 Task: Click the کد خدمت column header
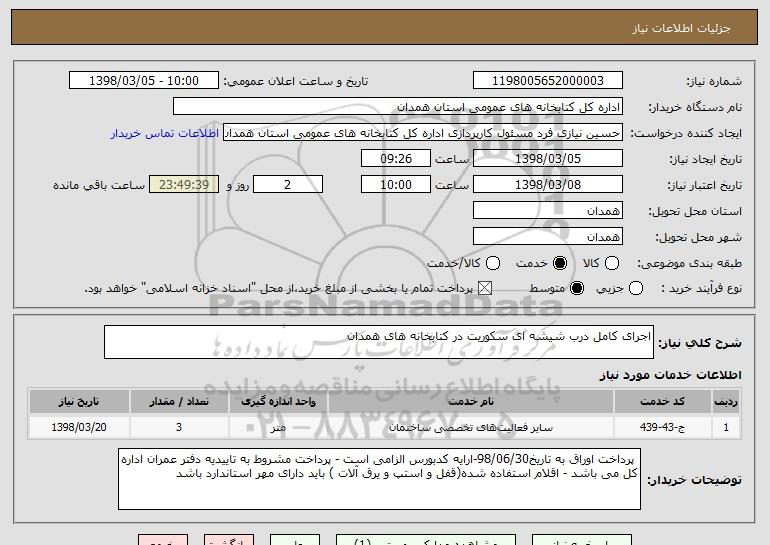[x=662, y=402]
